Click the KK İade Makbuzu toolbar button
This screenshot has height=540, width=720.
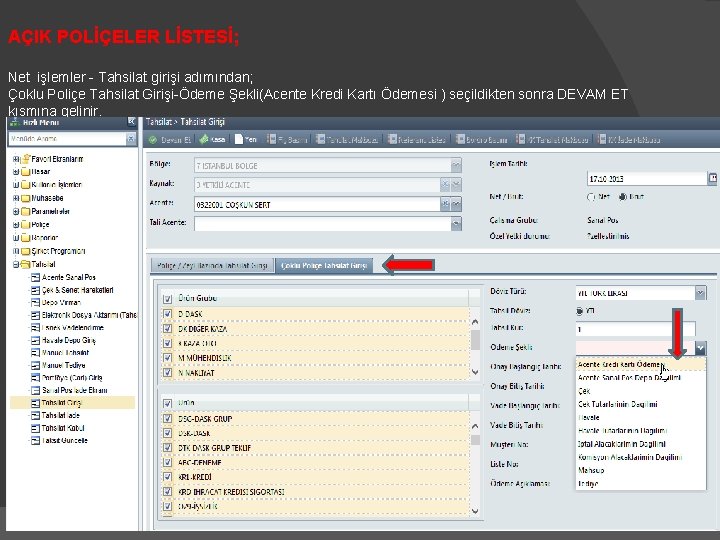tap(629, 140)
